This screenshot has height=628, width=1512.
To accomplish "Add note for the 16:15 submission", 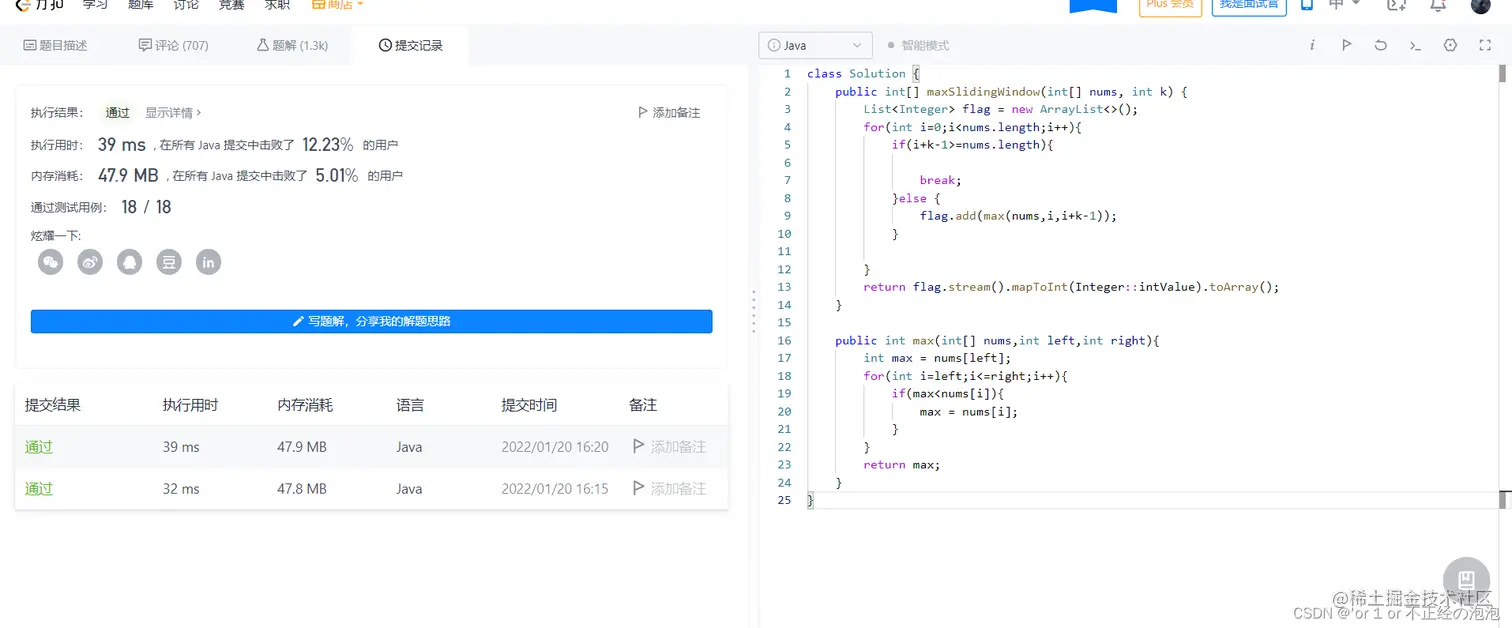I will coord(669,489).
